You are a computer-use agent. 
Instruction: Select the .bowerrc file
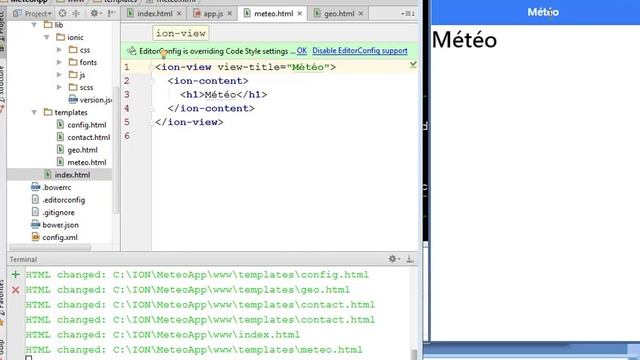[57, 187]
